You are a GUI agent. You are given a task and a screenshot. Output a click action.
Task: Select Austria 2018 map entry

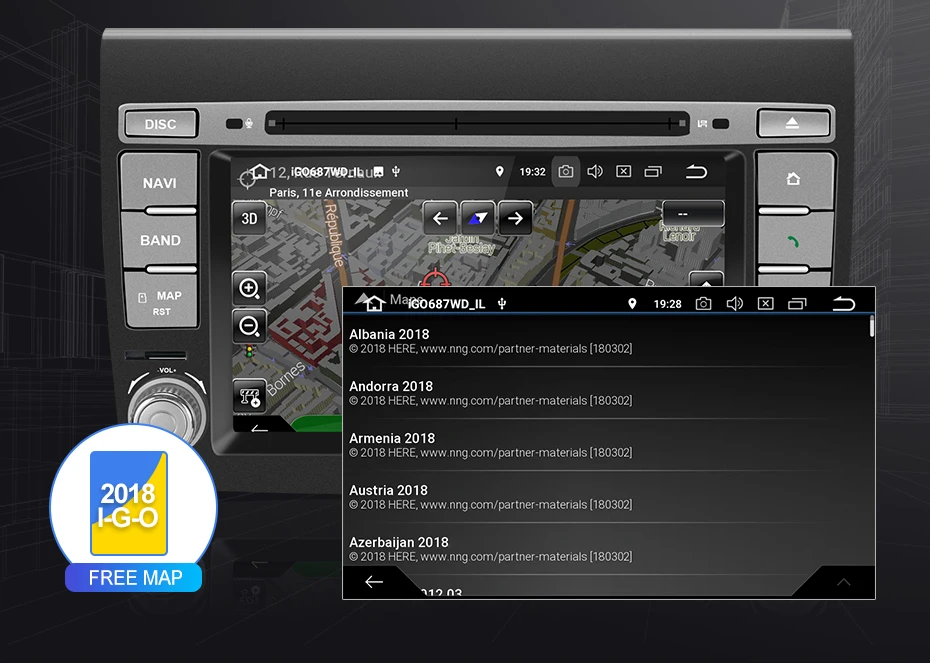606,497
